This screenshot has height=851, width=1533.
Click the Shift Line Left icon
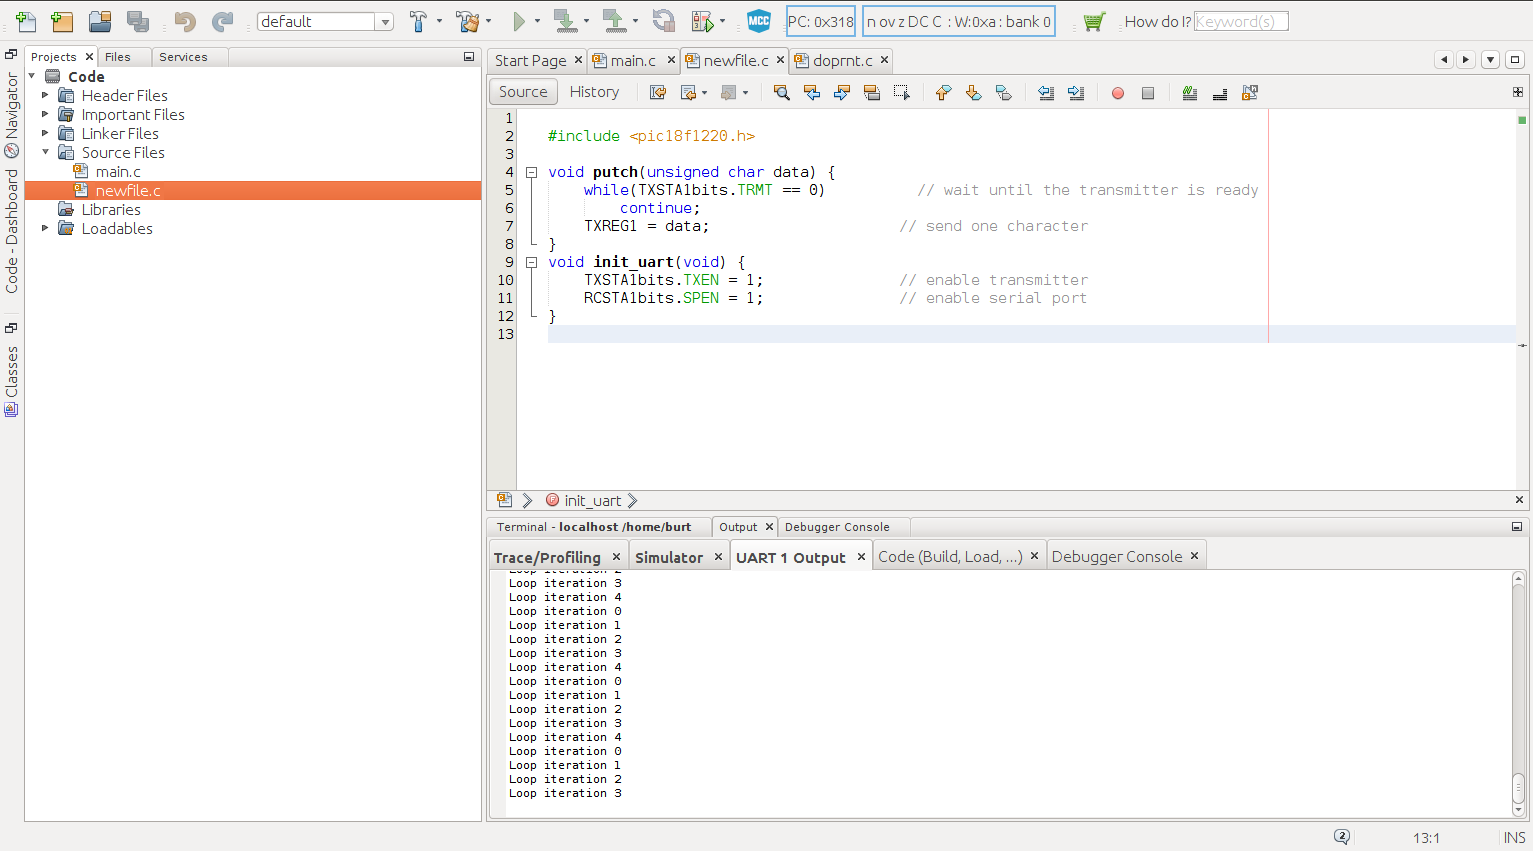click(x=1046, y=93)
